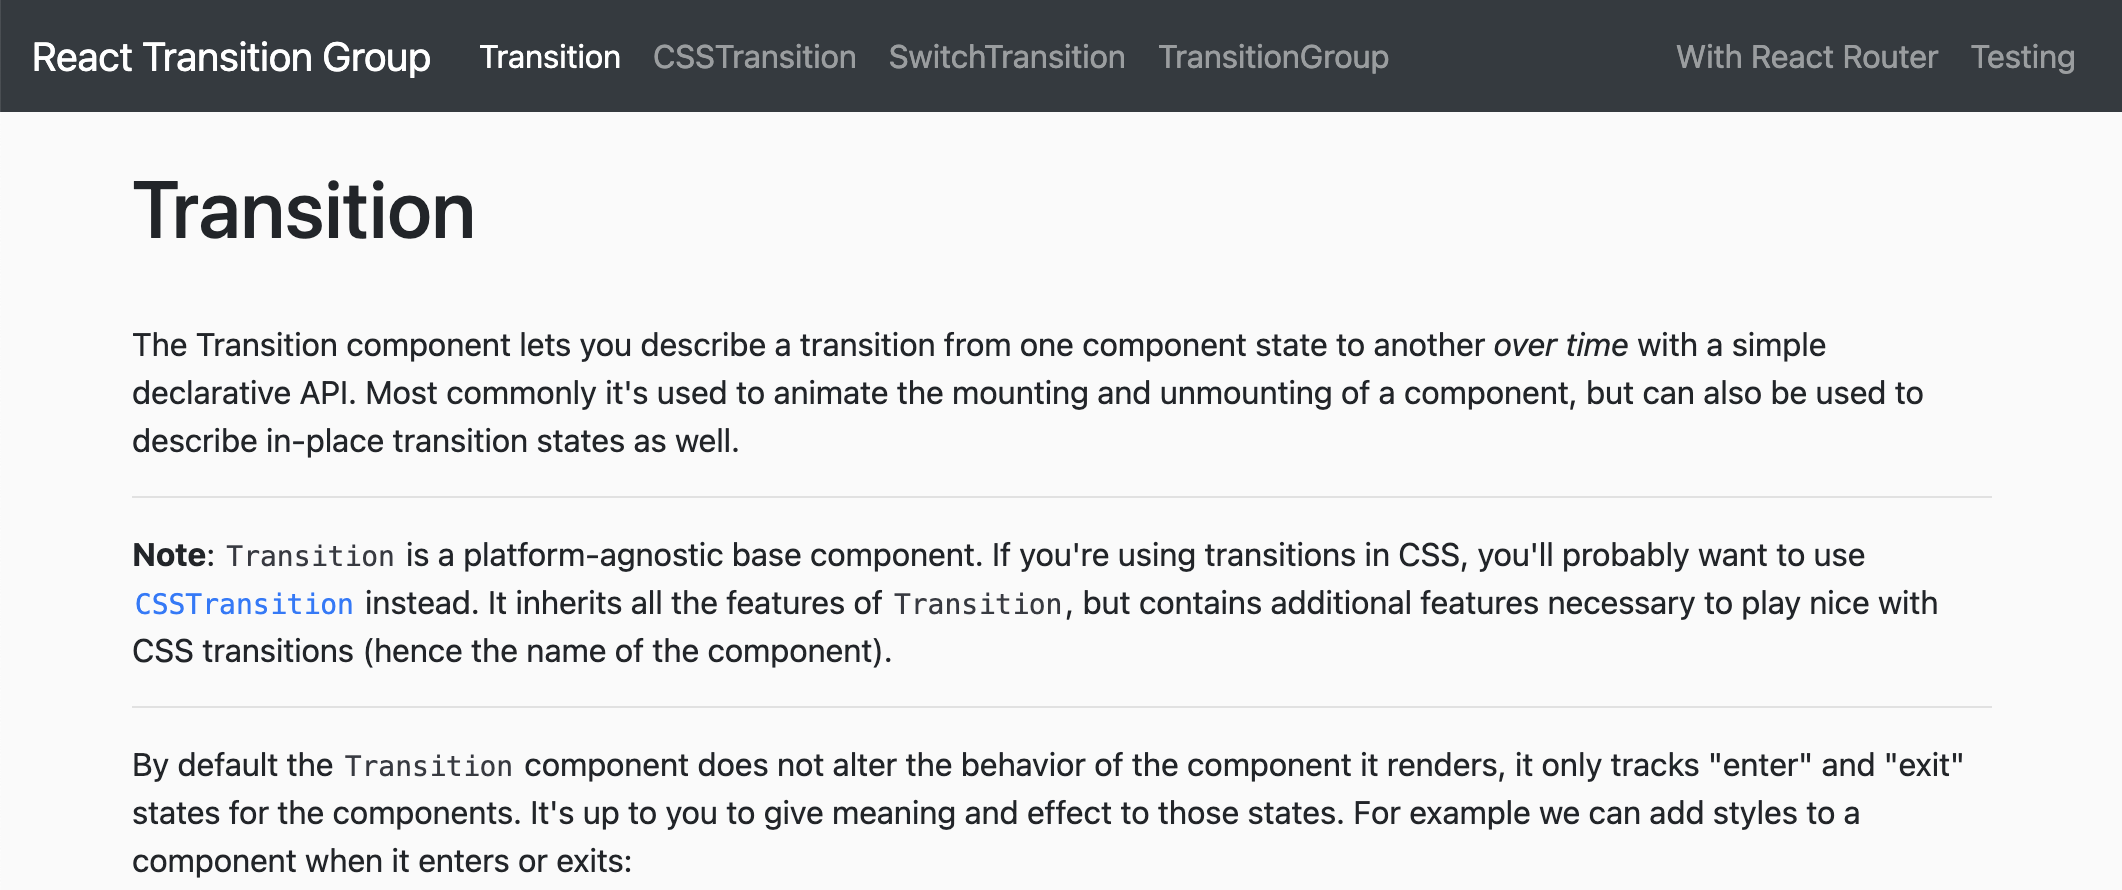Image resolution: width=2122 pixels, height=890 pixels.
Task: Click the italic "over time" text
Action: pos(1560,345)
